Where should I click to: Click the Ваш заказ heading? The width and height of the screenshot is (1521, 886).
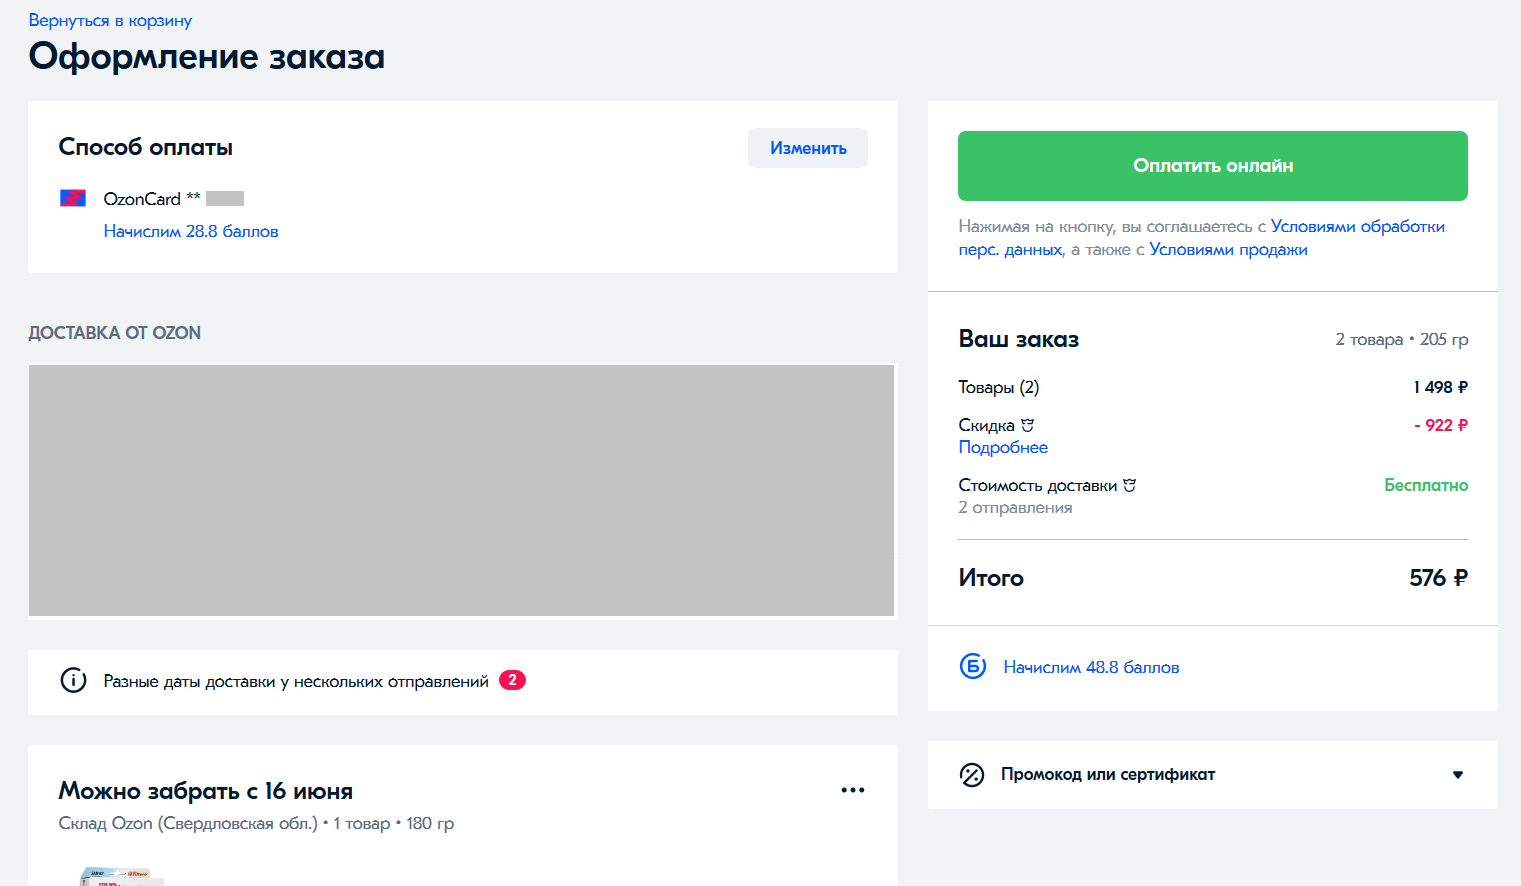(1019, 339)
